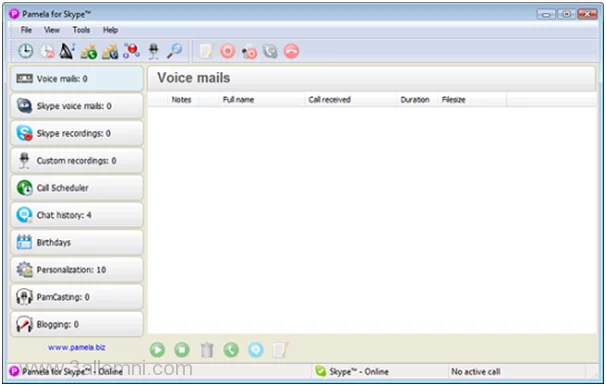Follow the www.pamela.biz link
The image size is (606, 386).
point(77,347)
